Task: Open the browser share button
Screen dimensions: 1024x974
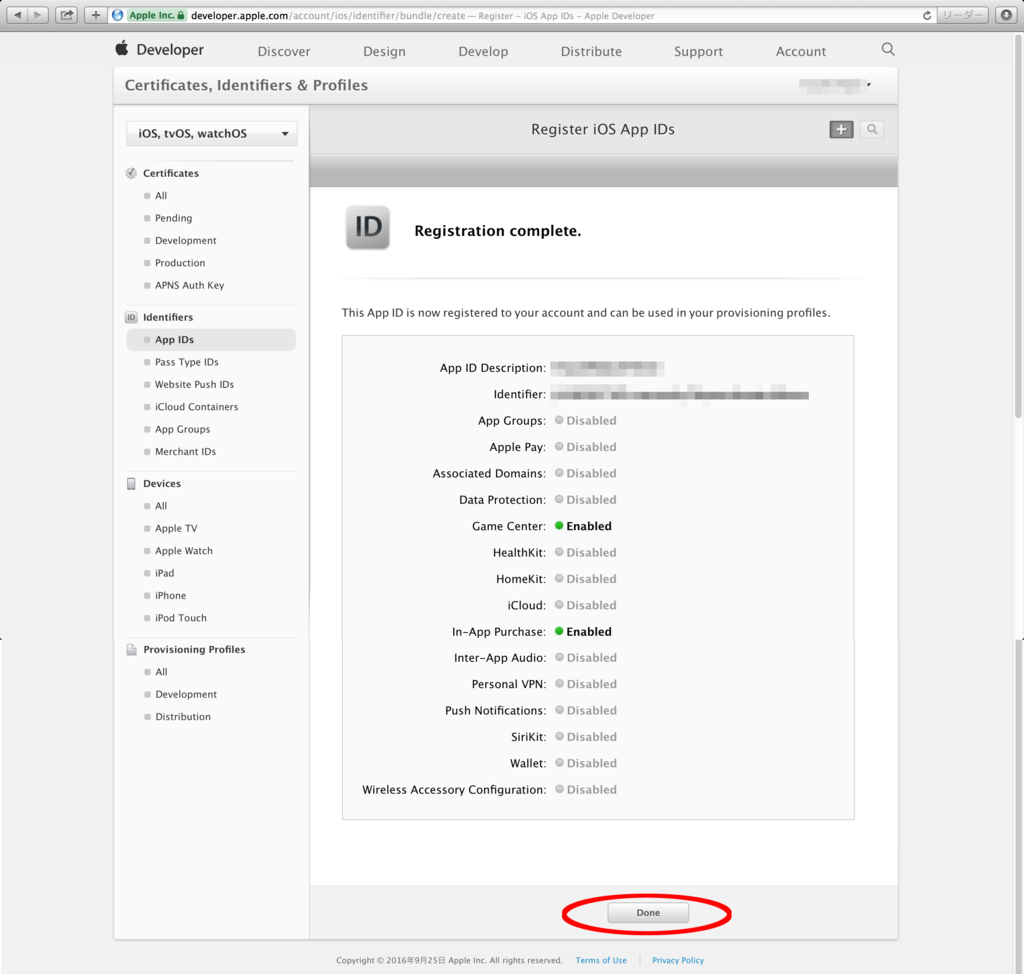Action: tap(67, 15)
